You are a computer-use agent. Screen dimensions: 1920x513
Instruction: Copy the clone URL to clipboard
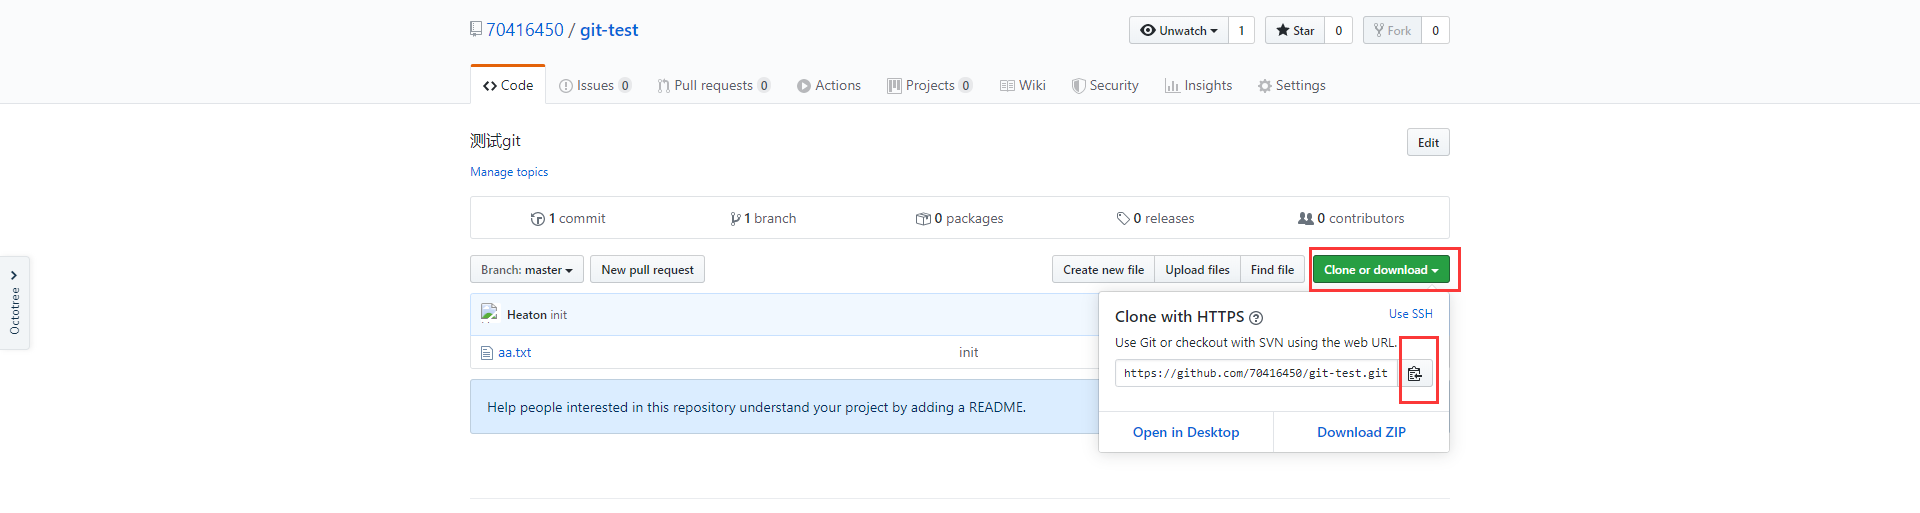1415,373
